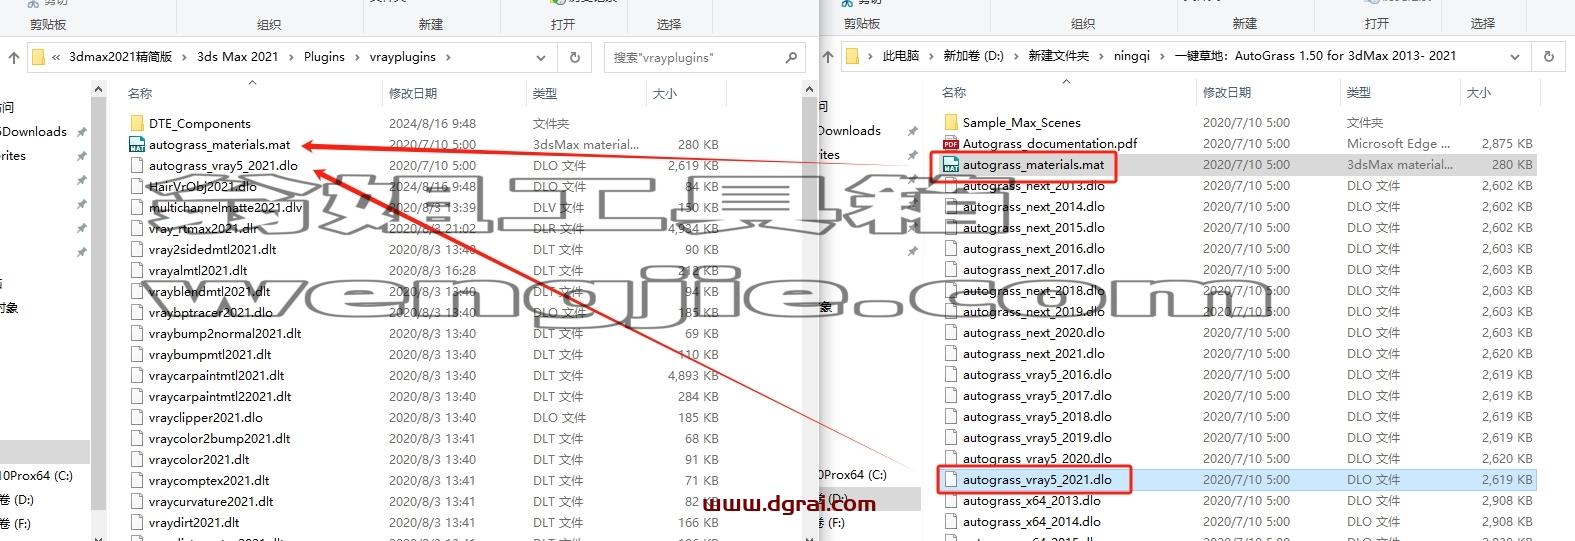Expand hidden path chevron before 3dmax2021精简版

56,58
